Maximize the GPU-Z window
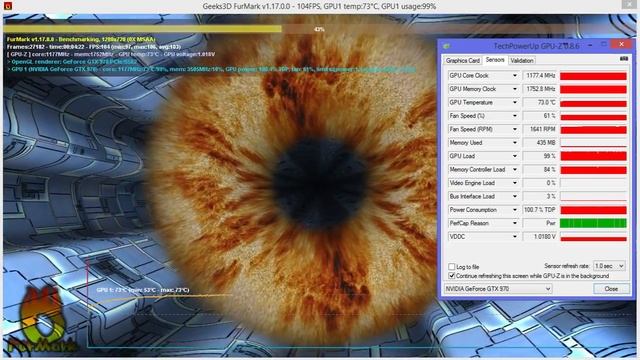 pos(604,44)
